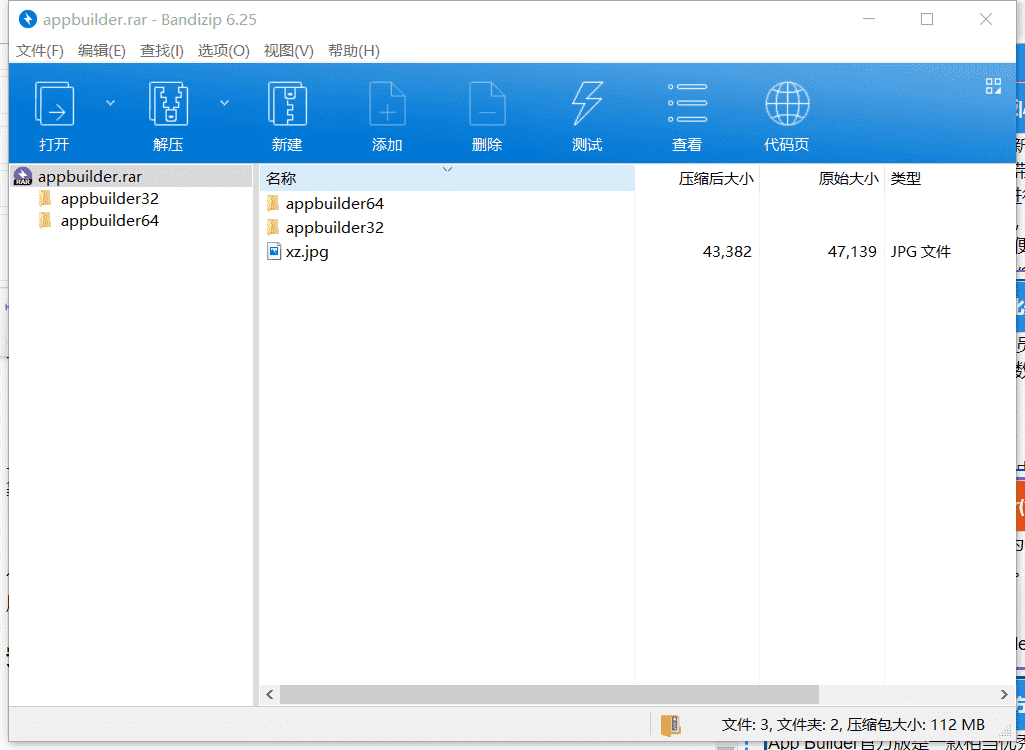Click the appbuilder32 folder icon in file list
1025x750 pixels.
[273, 228]
